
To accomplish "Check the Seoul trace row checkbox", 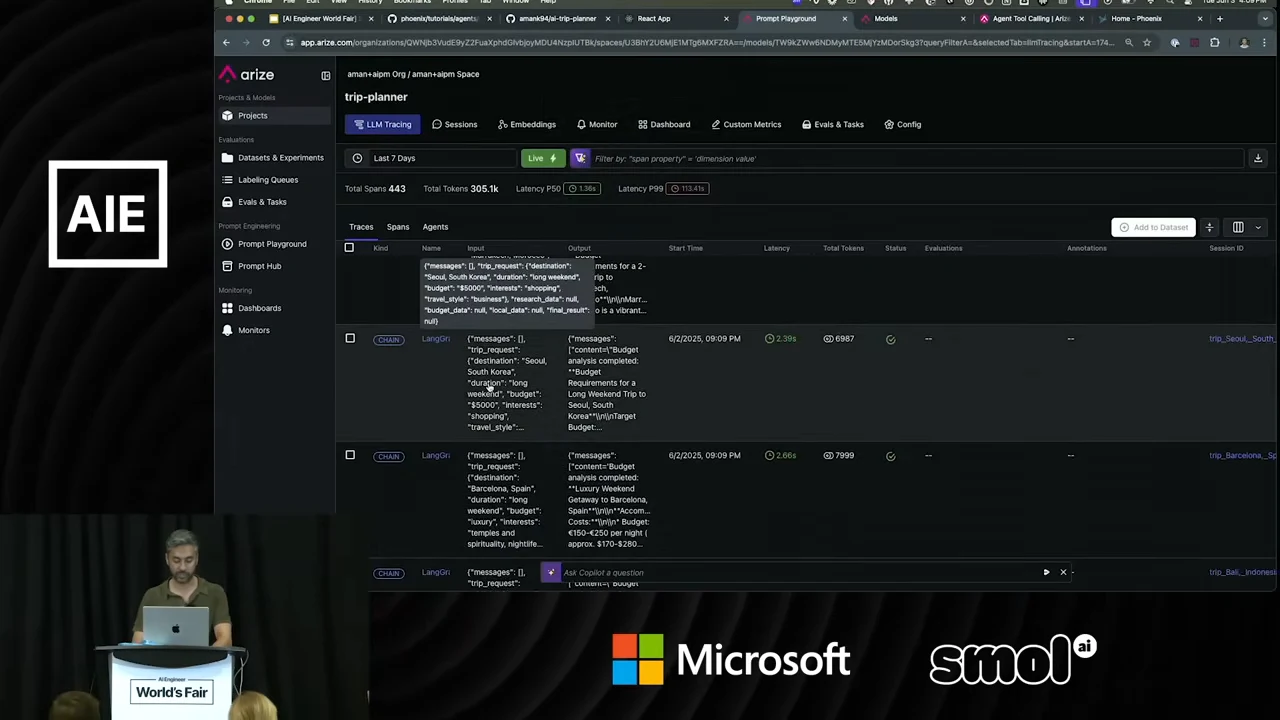I will 350,339.
